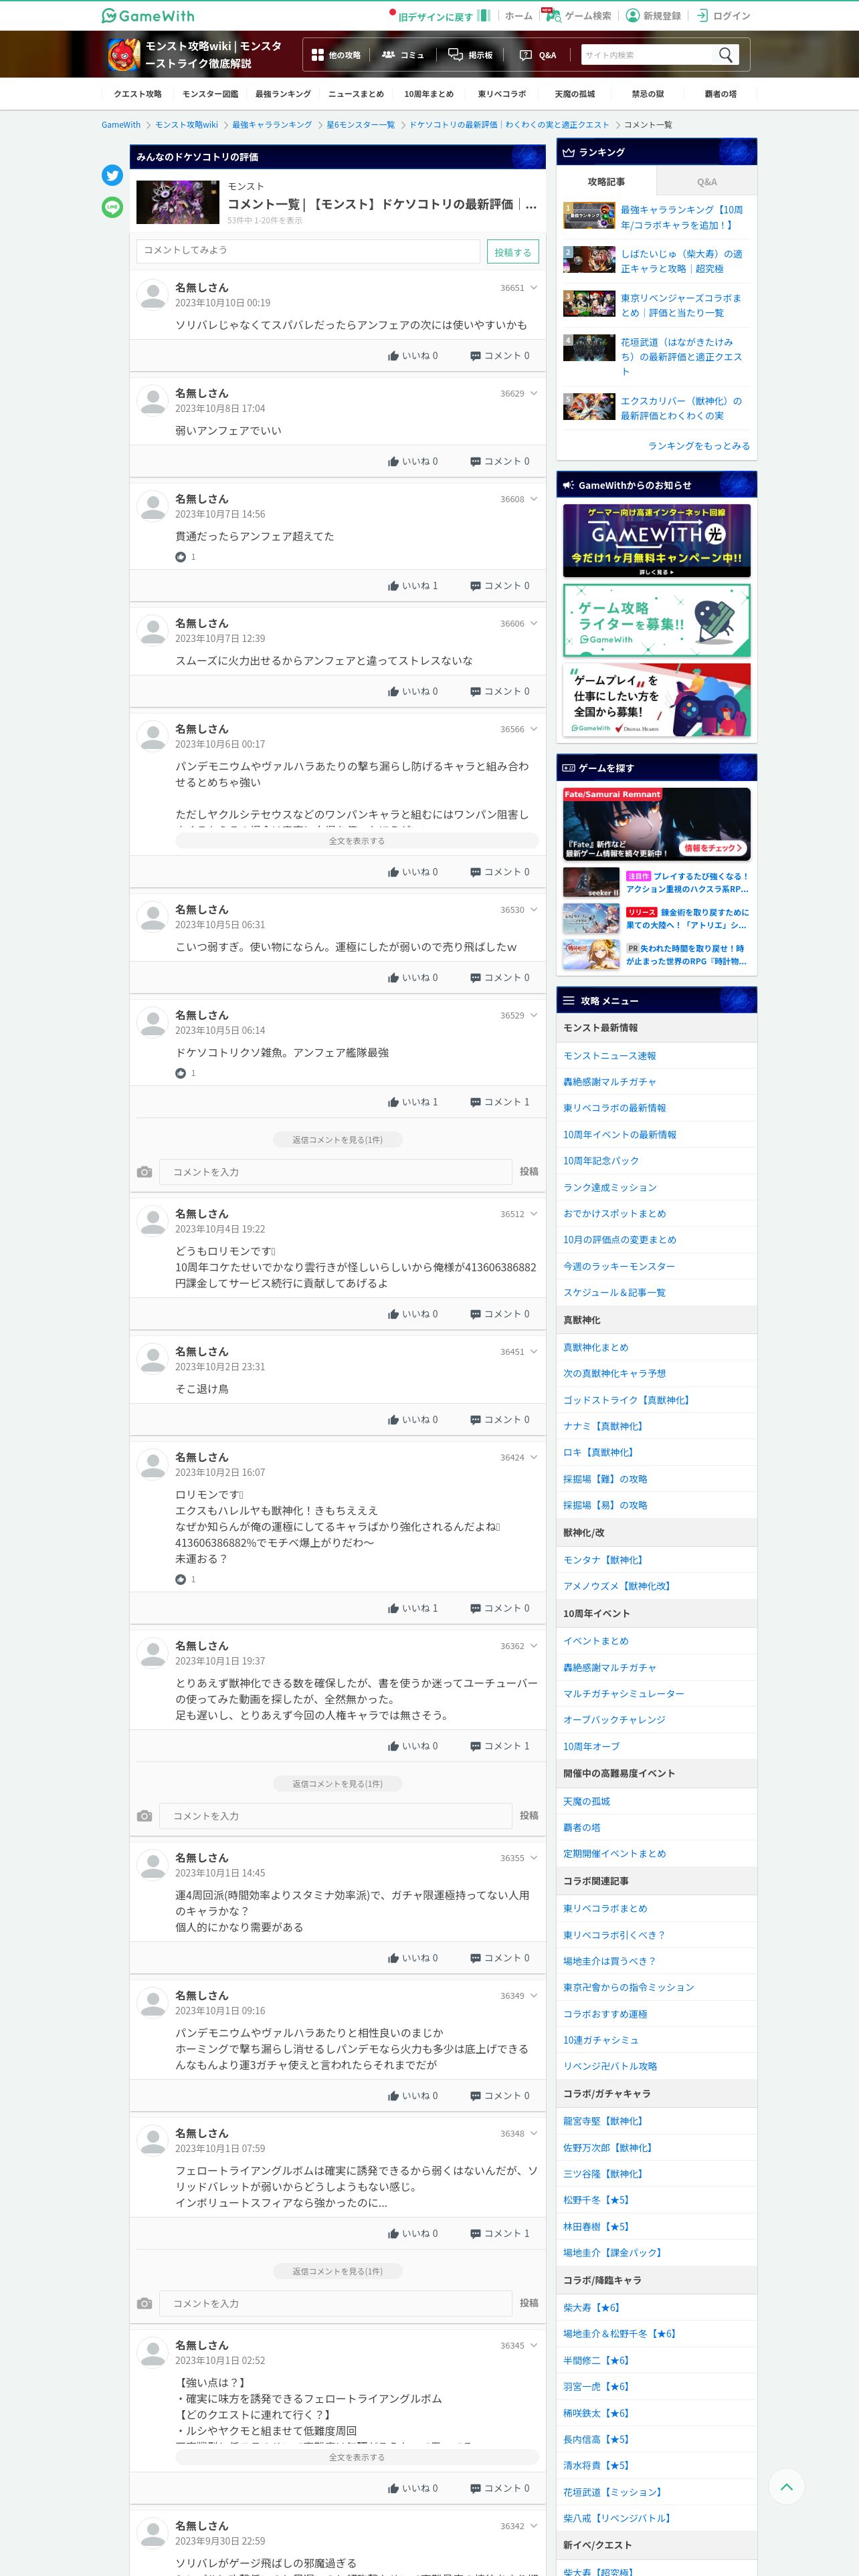This screenshot has height=2576, width=859.
Task: Open モンスター図鑑 nav menu
Action: [210, 94]
